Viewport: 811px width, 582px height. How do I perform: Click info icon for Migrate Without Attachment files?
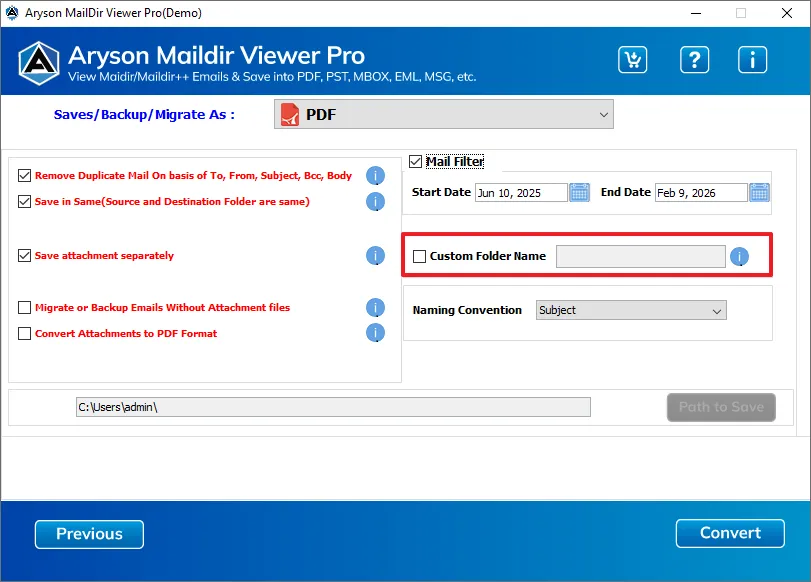[375, 308]
